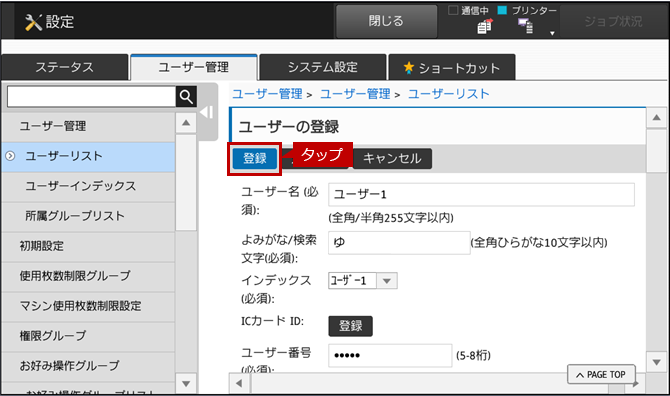Click sidebar scrollbar up arrow

tap(186, 123)
